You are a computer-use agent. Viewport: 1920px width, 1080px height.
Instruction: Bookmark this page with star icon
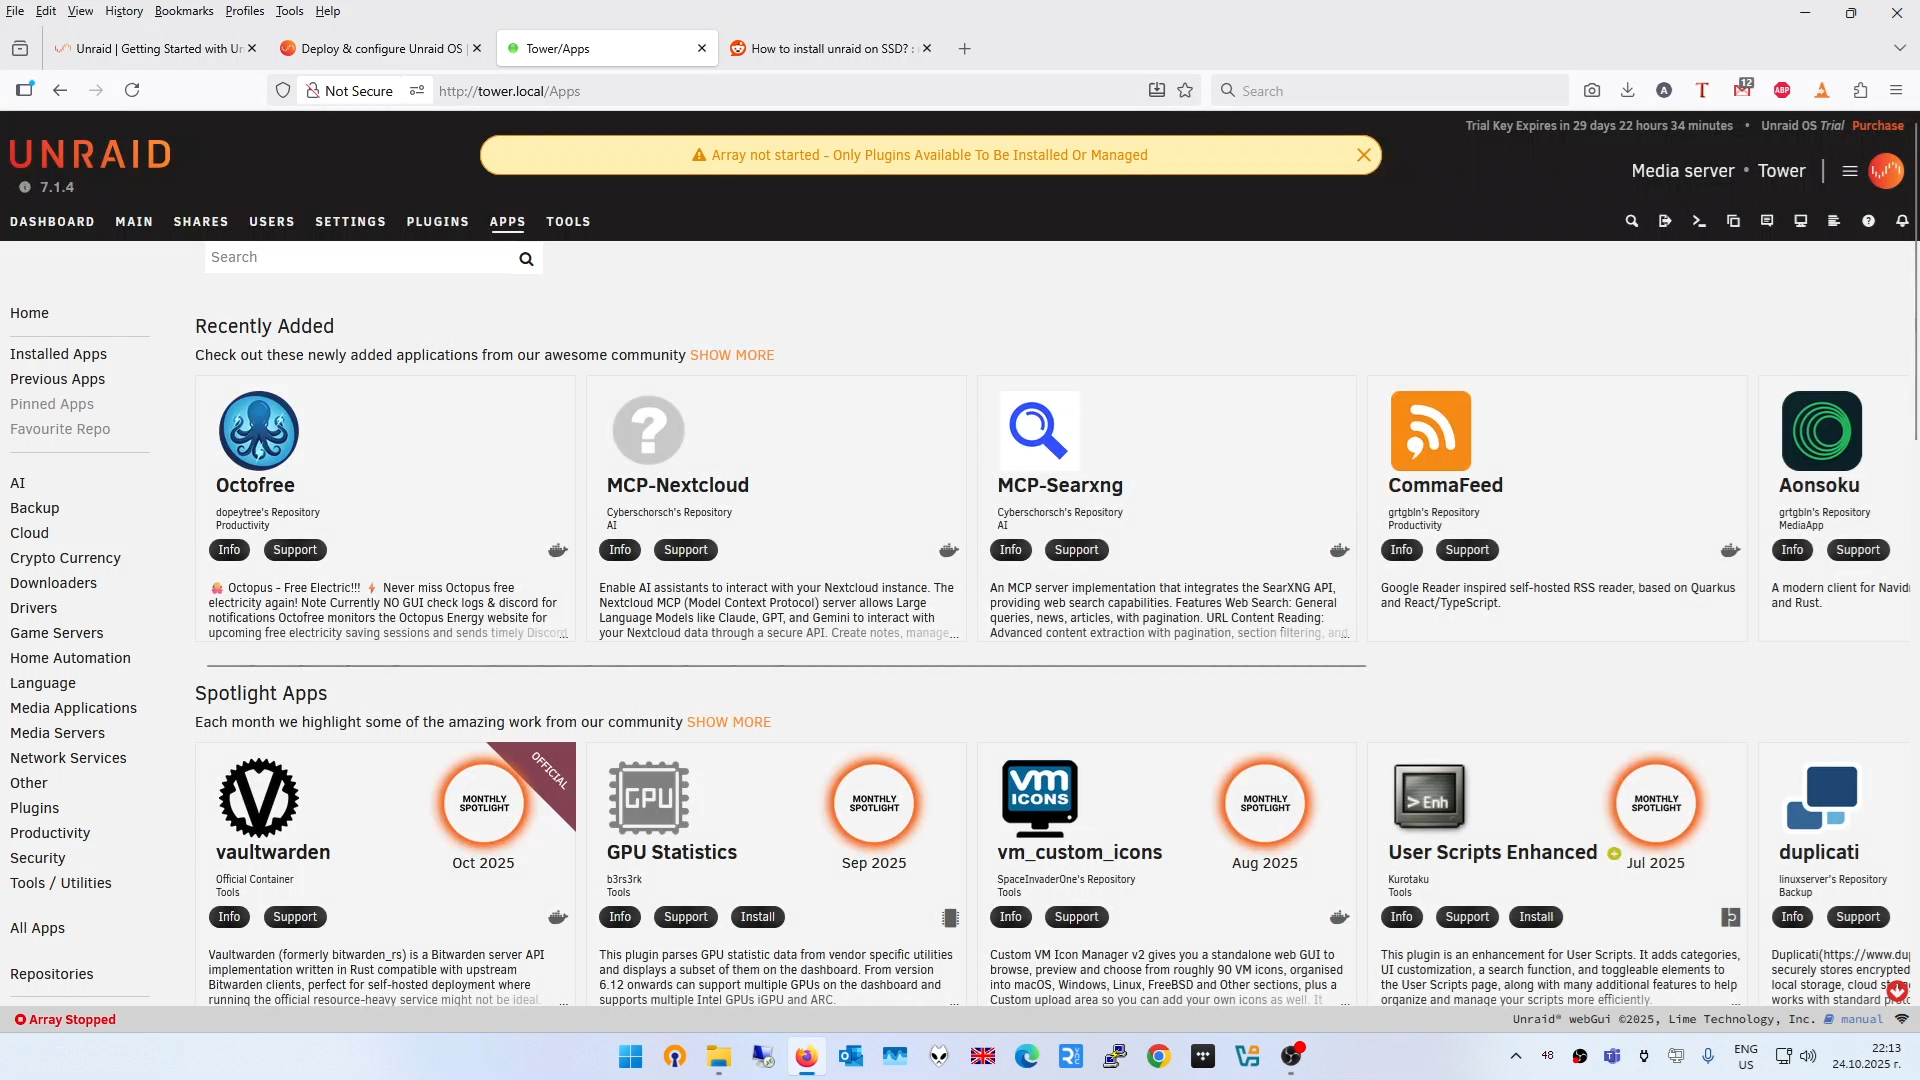pyautogui.click(x=1185, y=91)
